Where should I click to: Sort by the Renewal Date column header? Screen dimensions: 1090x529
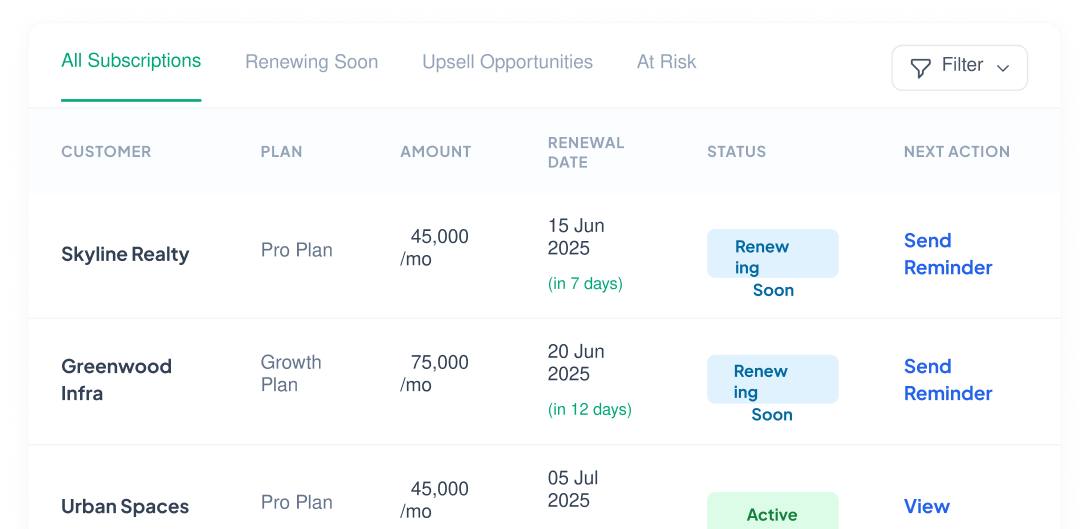(586, 152)
